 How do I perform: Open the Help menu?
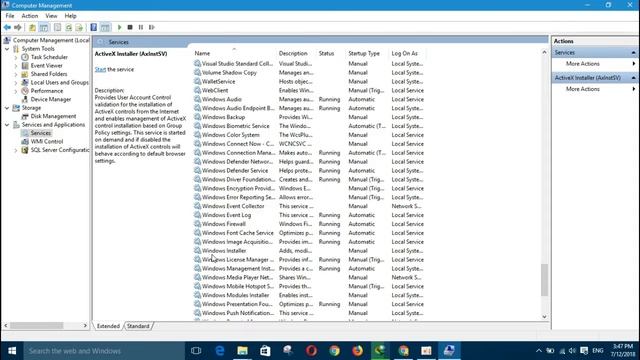click(70, 16)
